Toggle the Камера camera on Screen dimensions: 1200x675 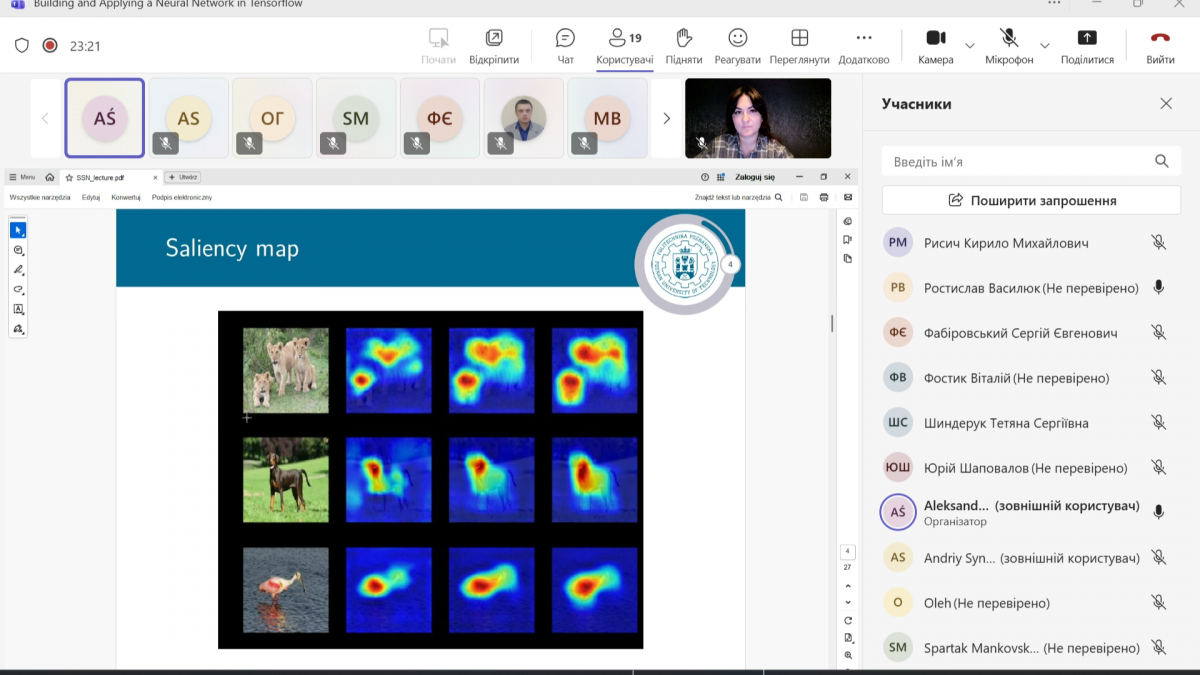pyautogui.click(x=935, y=45)
